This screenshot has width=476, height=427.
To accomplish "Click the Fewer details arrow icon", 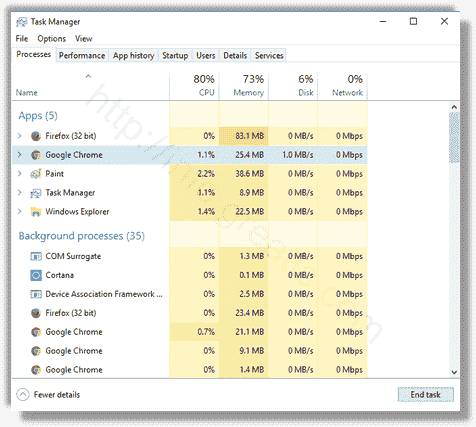I will pos(23,395).
